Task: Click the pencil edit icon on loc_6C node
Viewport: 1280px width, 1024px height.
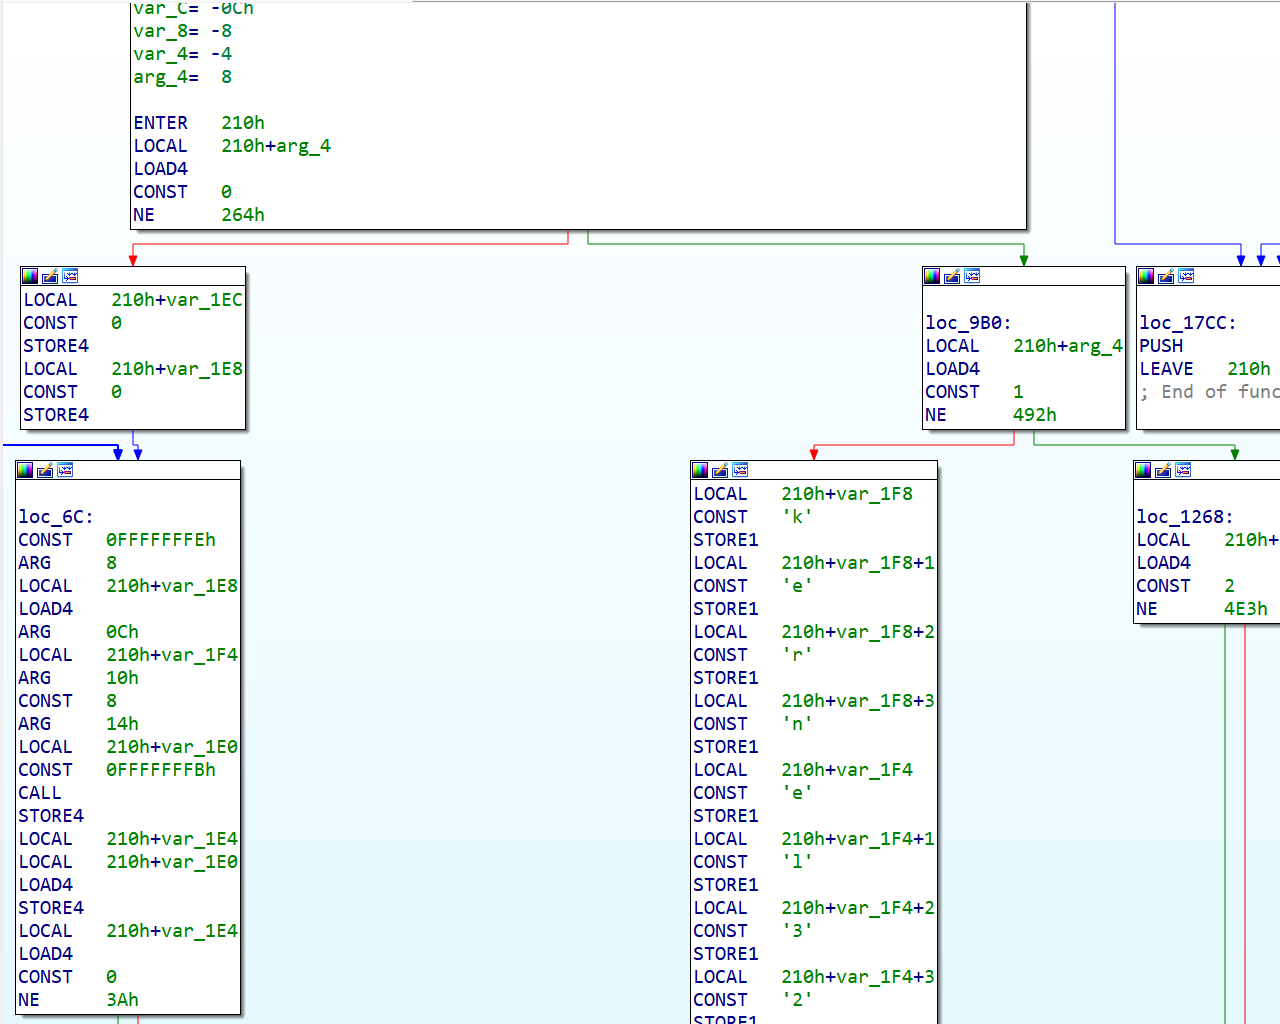Action: pyautogui.click(x=45, y=470)
